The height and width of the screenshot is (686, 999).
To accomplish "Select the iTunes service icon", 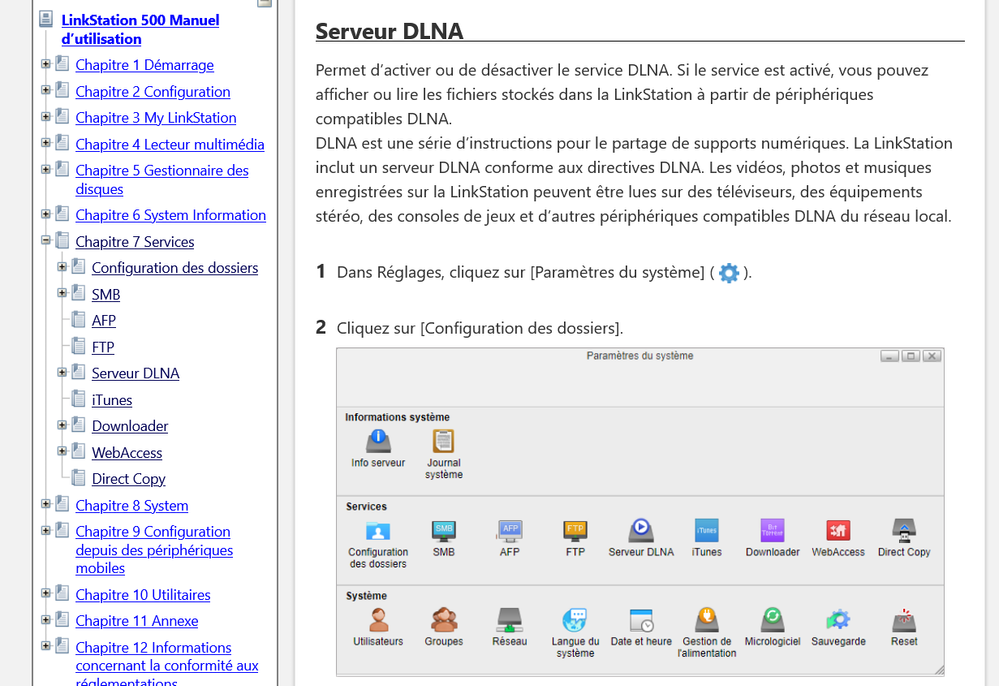I will [x=706, y=530].
